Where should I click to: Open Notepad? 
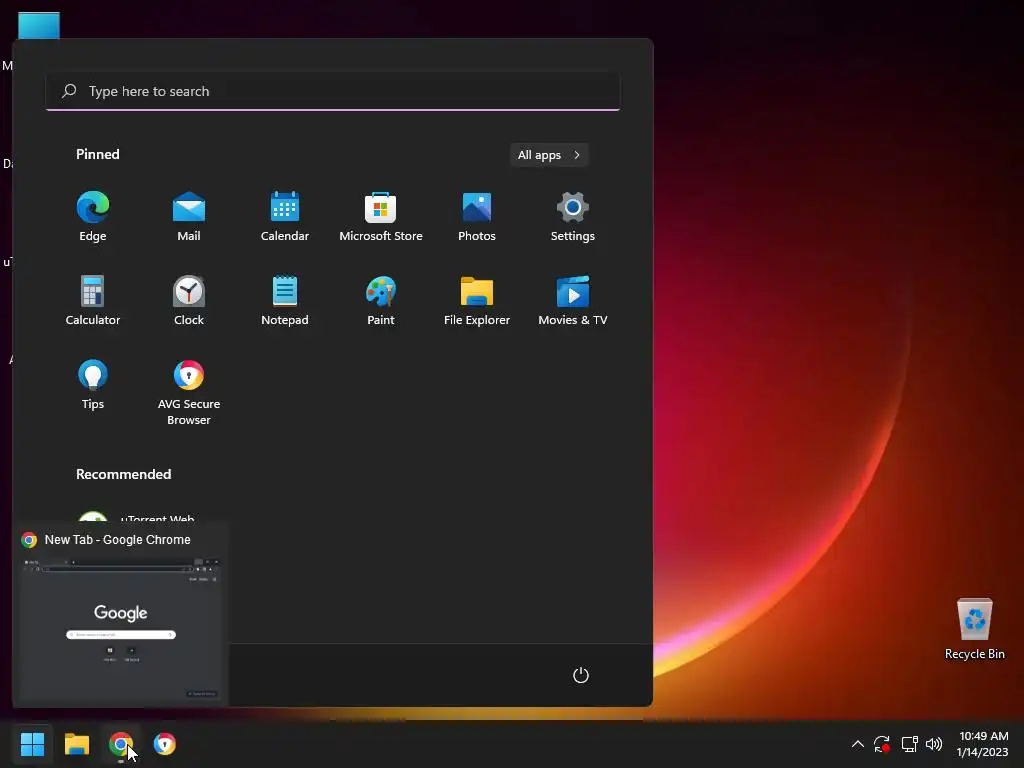(285, 300)
